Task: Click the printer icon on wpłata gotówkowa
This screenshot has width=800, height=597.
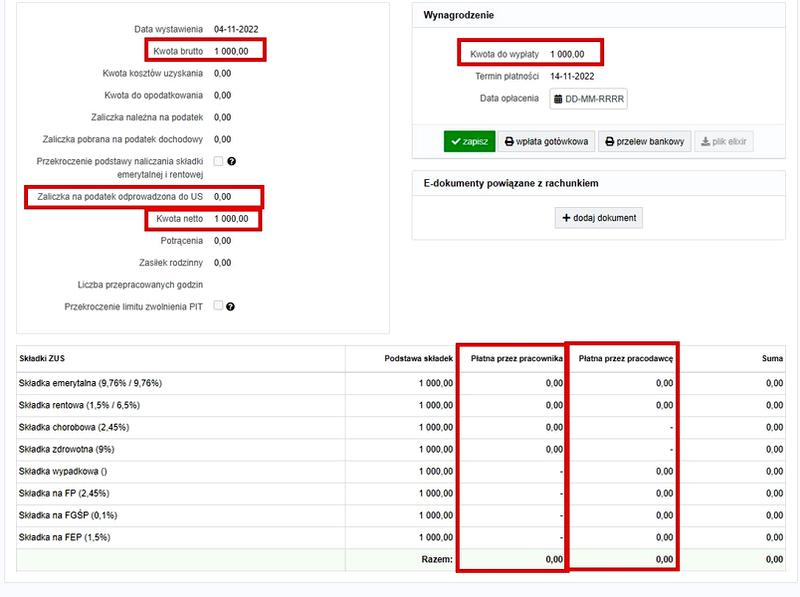Action: [509, 141]
